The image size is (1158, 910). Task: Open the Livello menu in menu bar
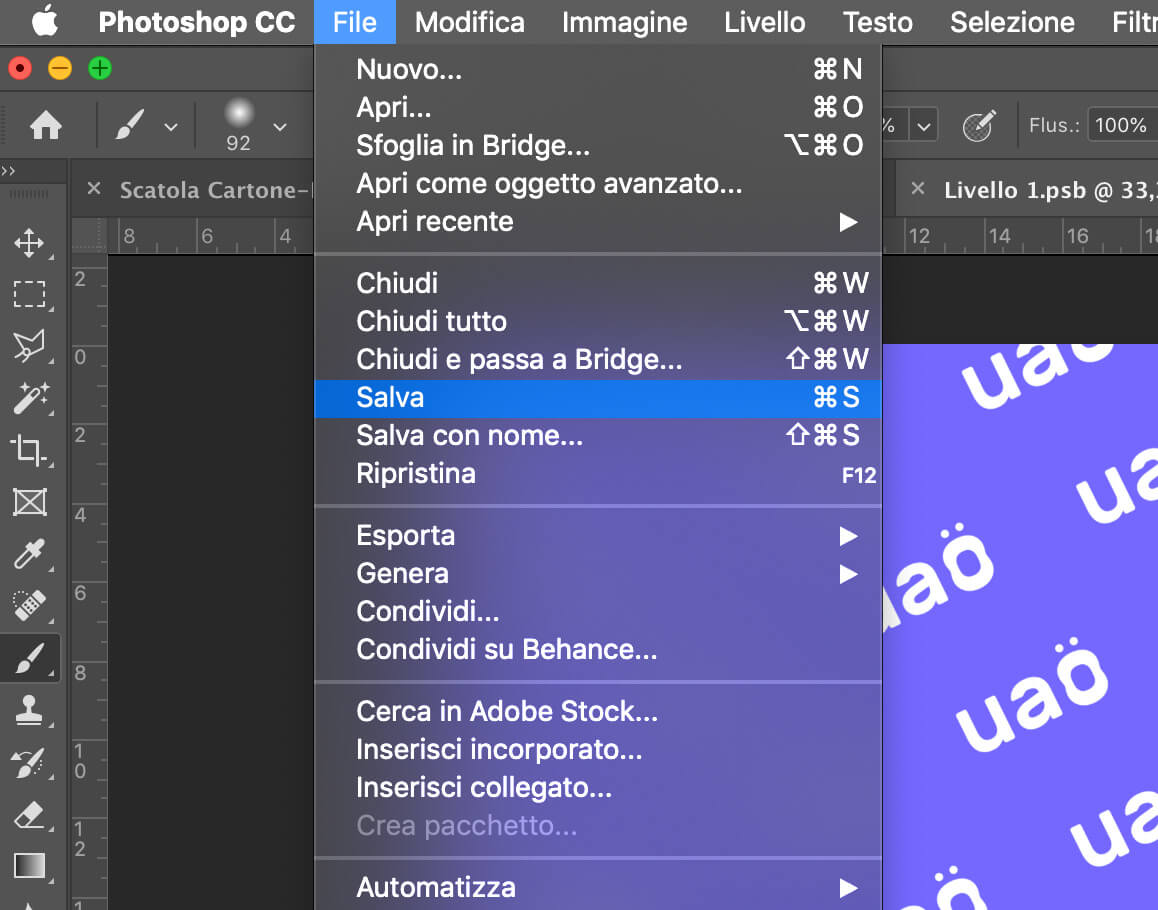pos(764,22)
